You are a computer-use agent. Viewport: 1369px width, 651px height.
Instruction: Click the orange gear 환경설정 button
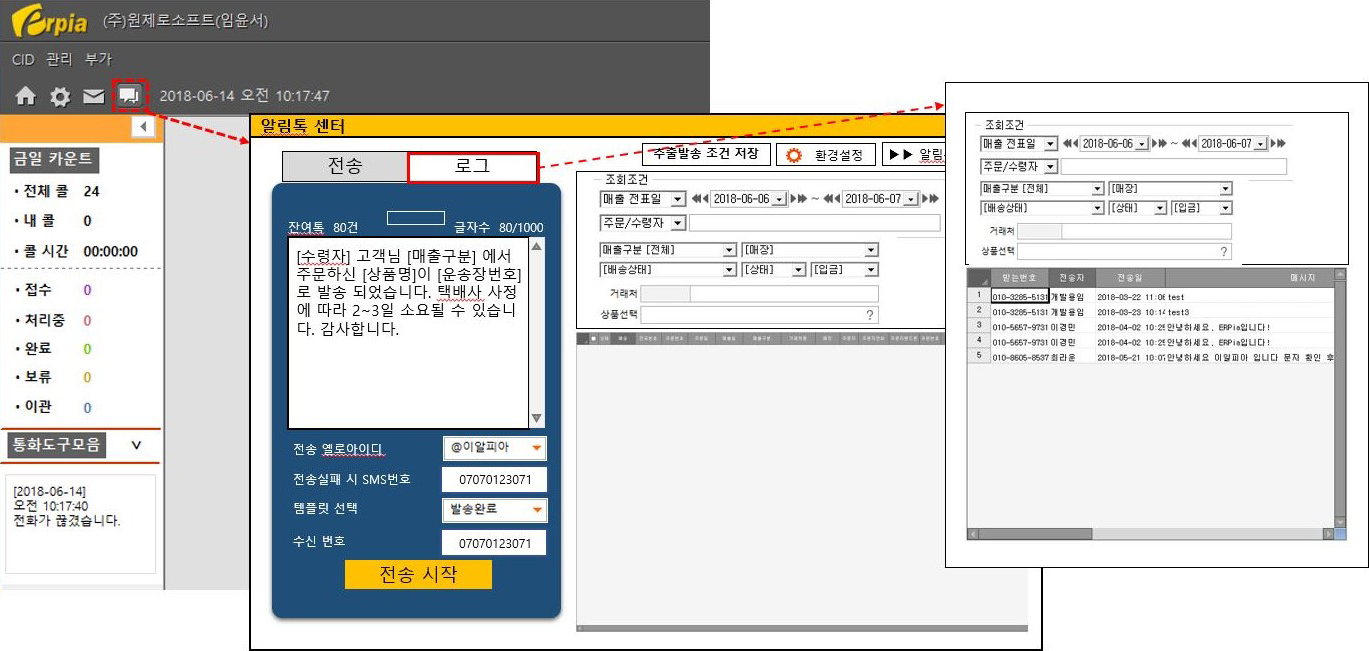click(826, 155)
